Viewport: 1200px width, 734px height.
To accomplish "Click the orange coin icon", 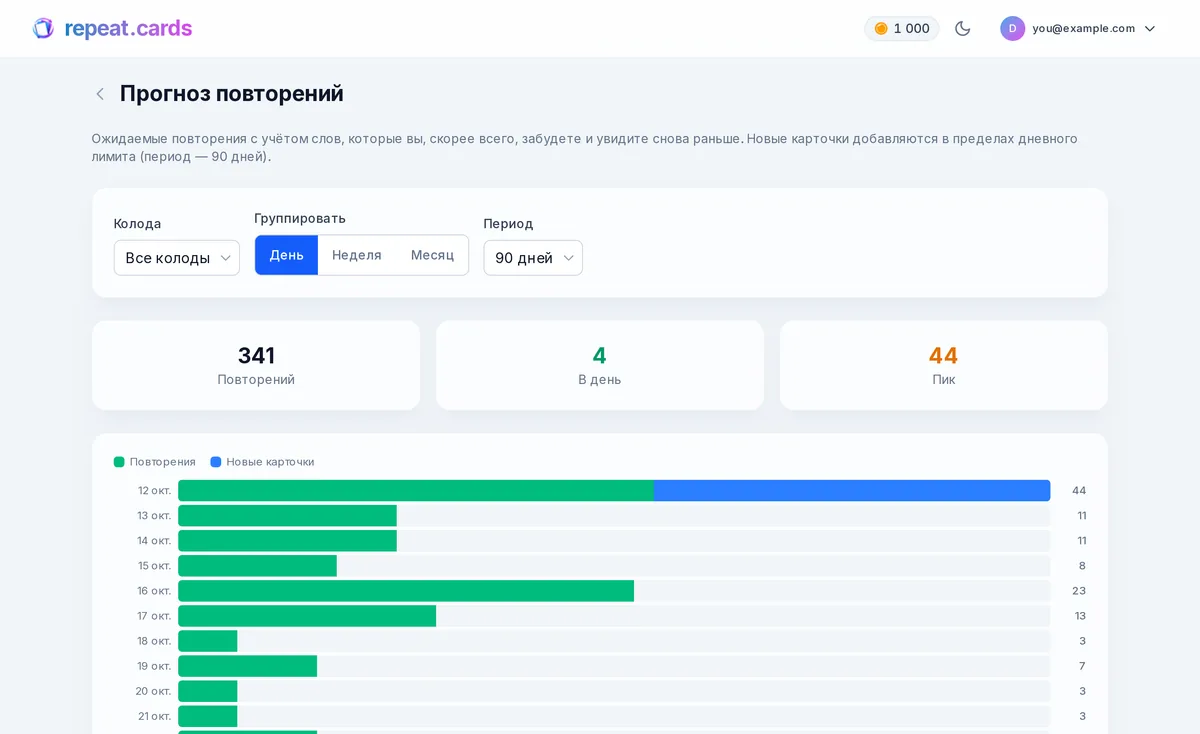I will coord(881,28).
